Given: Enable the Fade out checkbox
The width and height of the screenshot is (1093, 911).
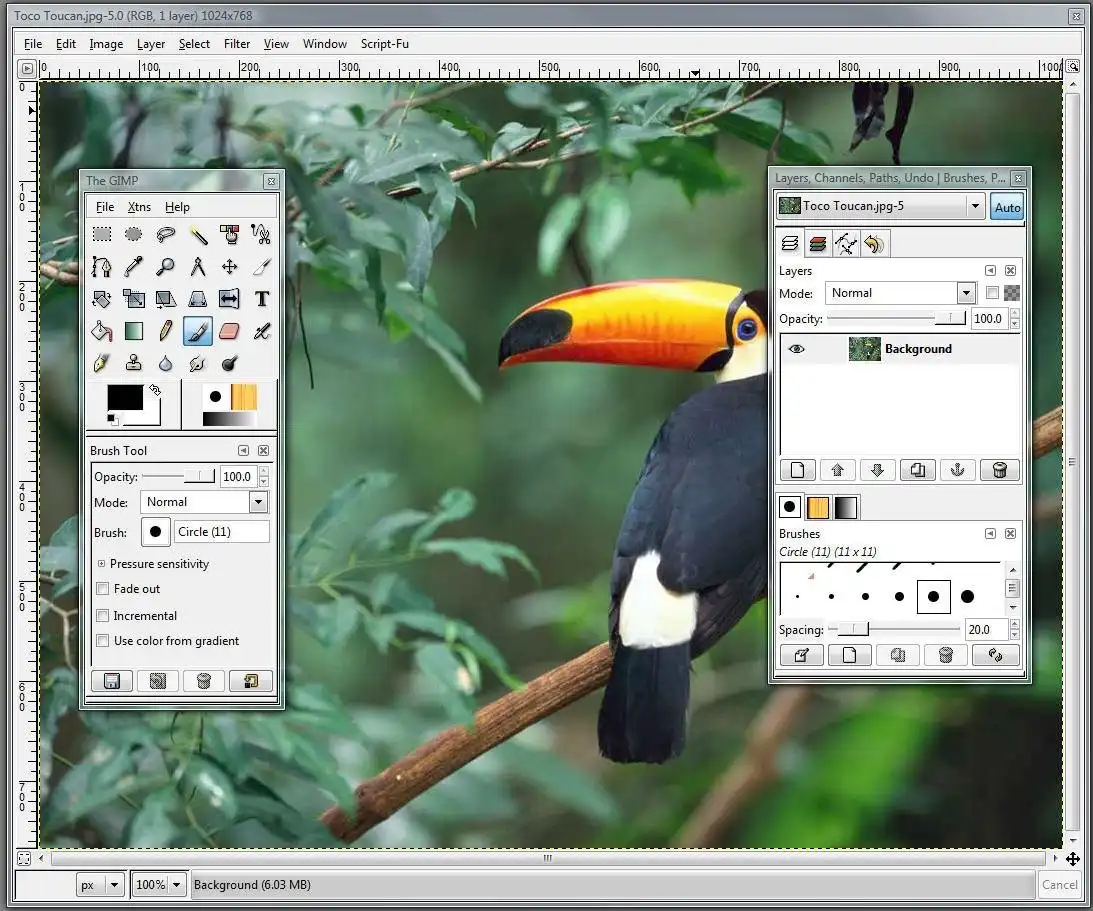Looking at the screenshot, I should 102,589.
